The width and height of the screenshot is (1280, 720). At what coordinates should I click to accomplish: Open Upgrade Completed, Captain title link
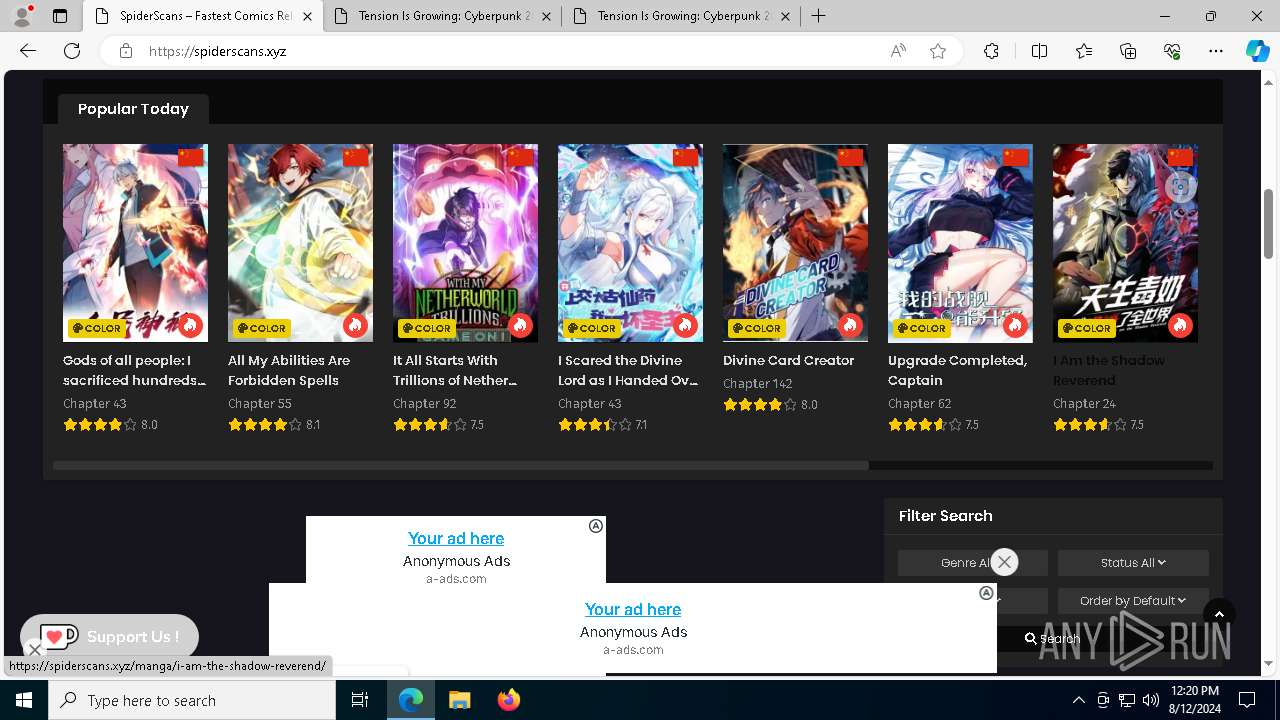click(958, 370)
